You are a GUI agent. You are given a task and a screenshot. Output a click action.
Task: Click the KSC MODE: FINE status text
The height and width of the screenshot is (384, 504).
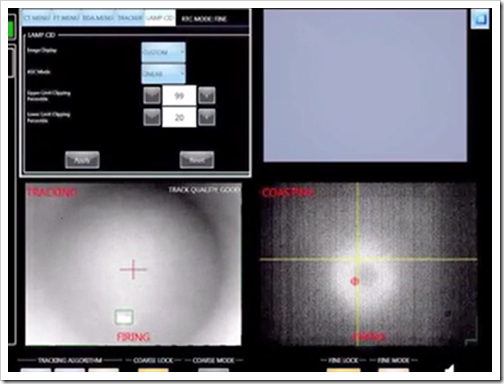coord(204,19)
